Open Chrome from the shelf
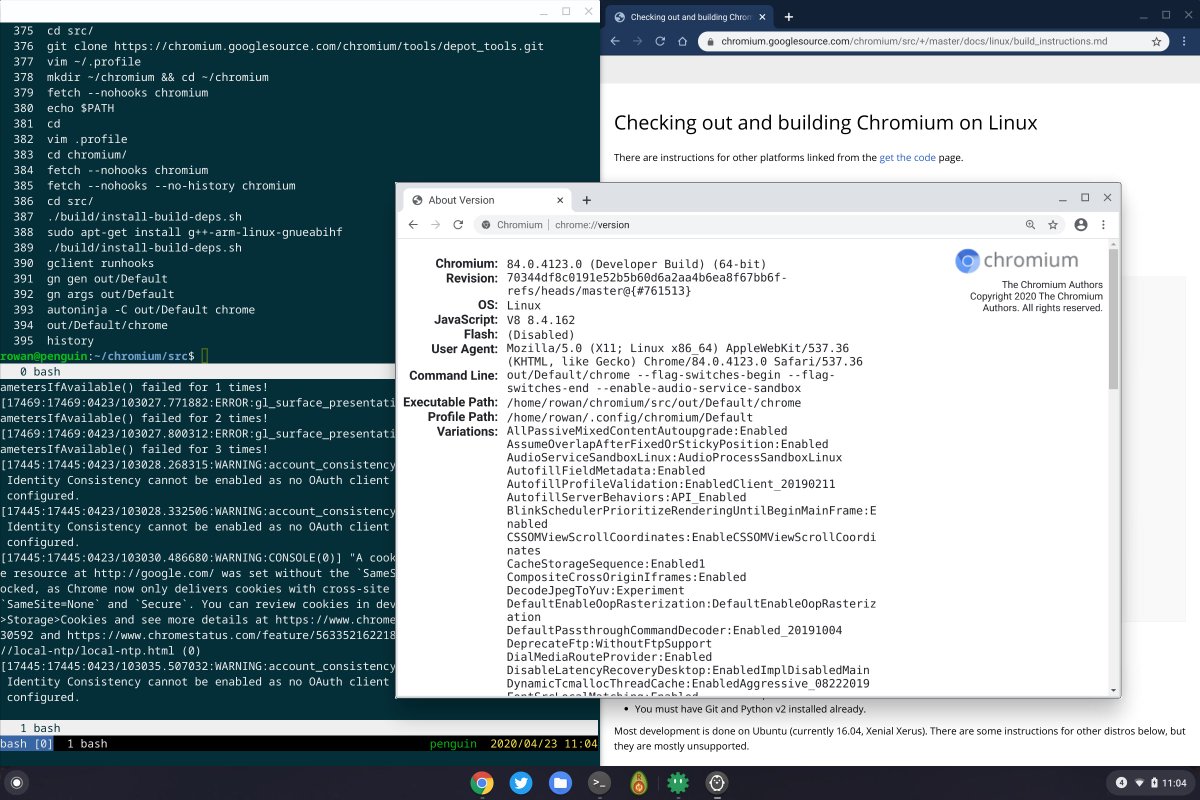The image size is (1200, 800). (x=481, y=783)
